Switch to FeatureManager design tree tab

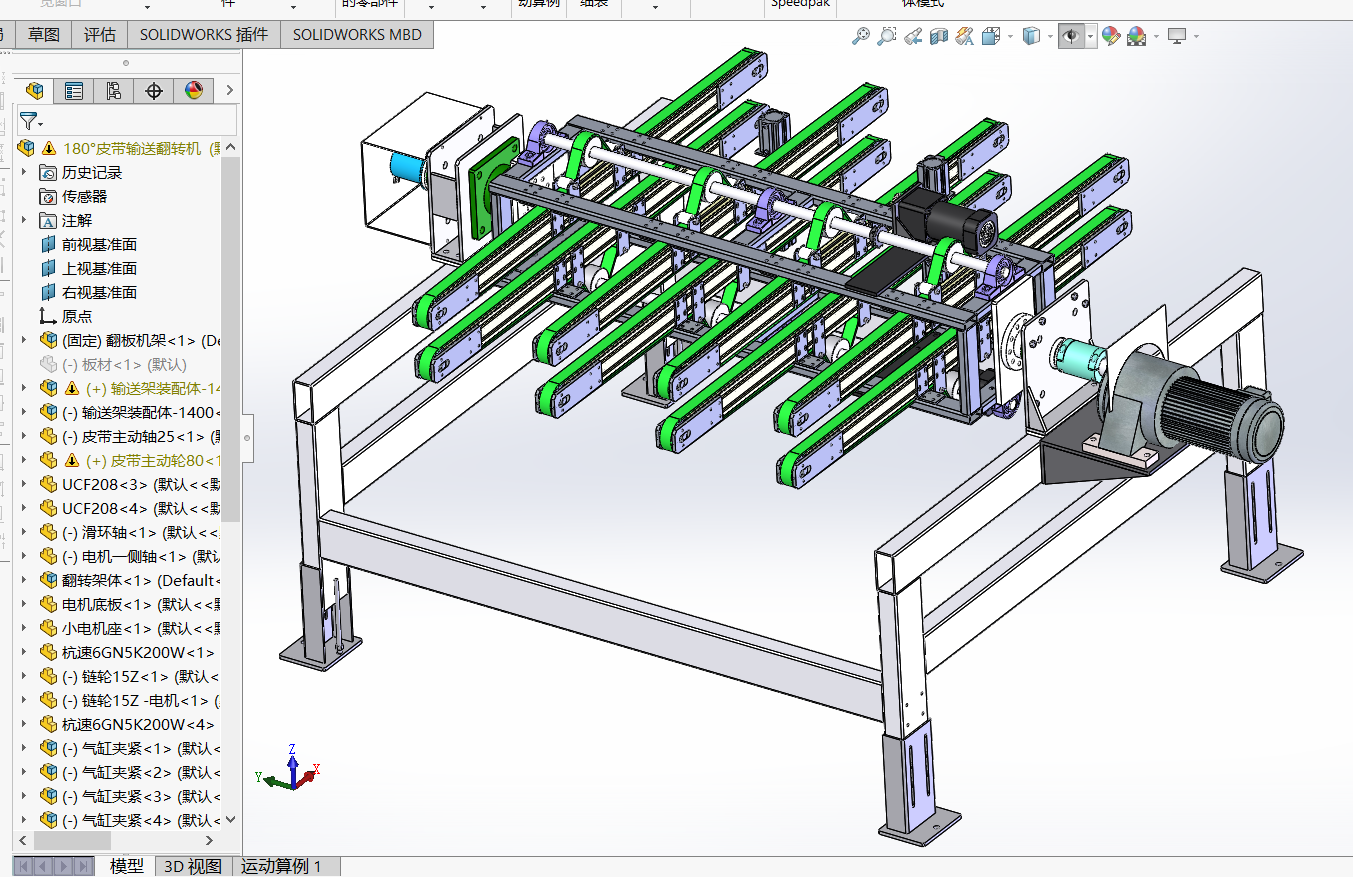35,91
